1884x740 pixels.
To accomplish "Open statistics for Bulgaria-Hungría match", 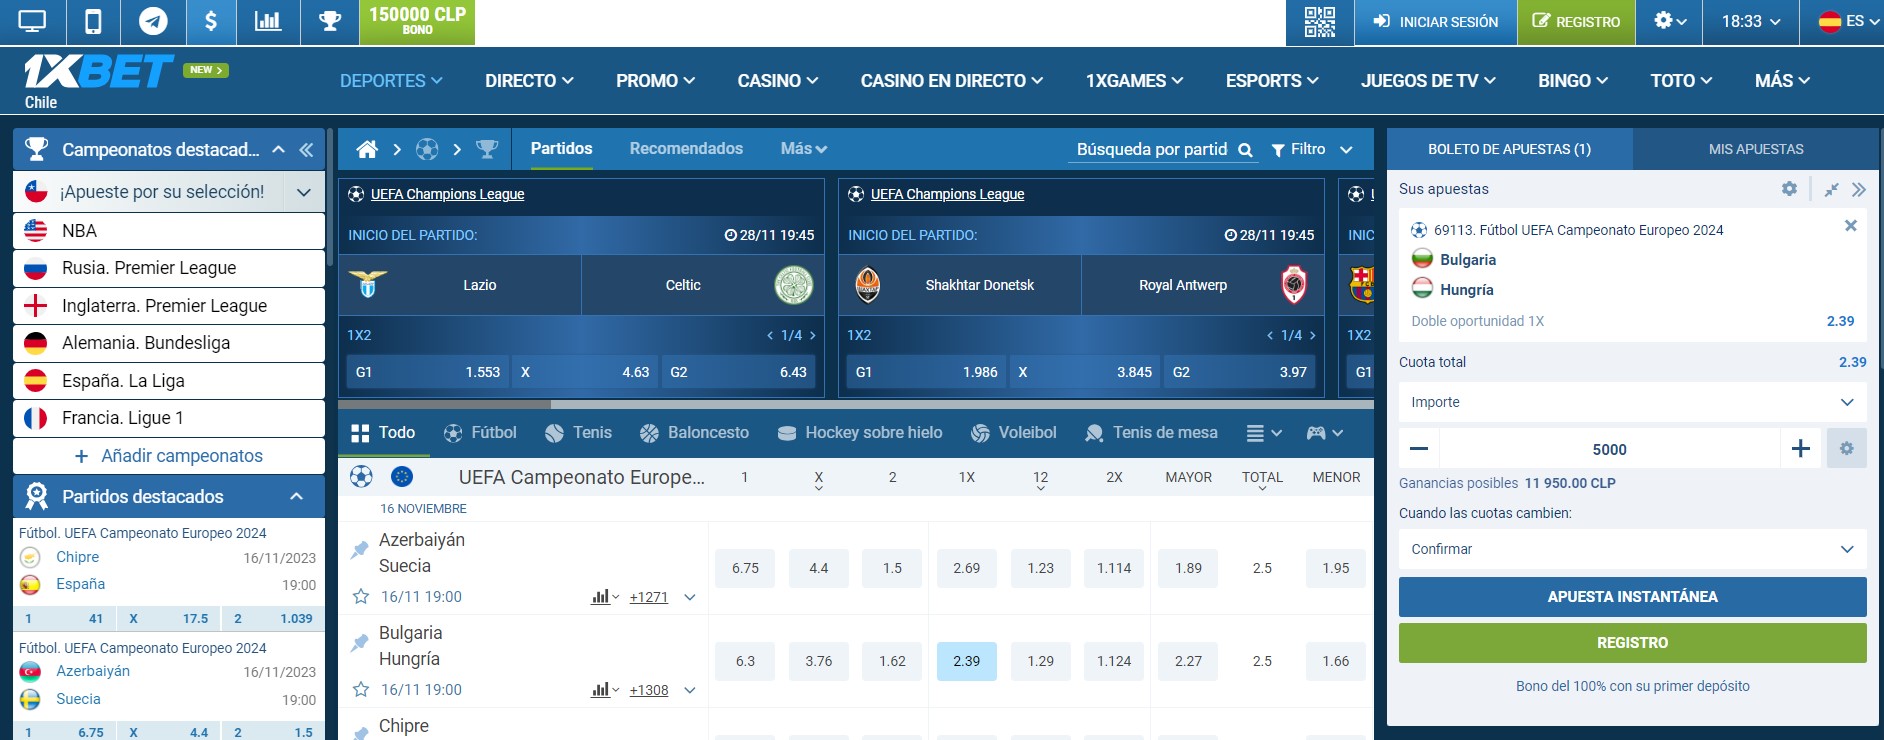I will [x=605, y=690].
